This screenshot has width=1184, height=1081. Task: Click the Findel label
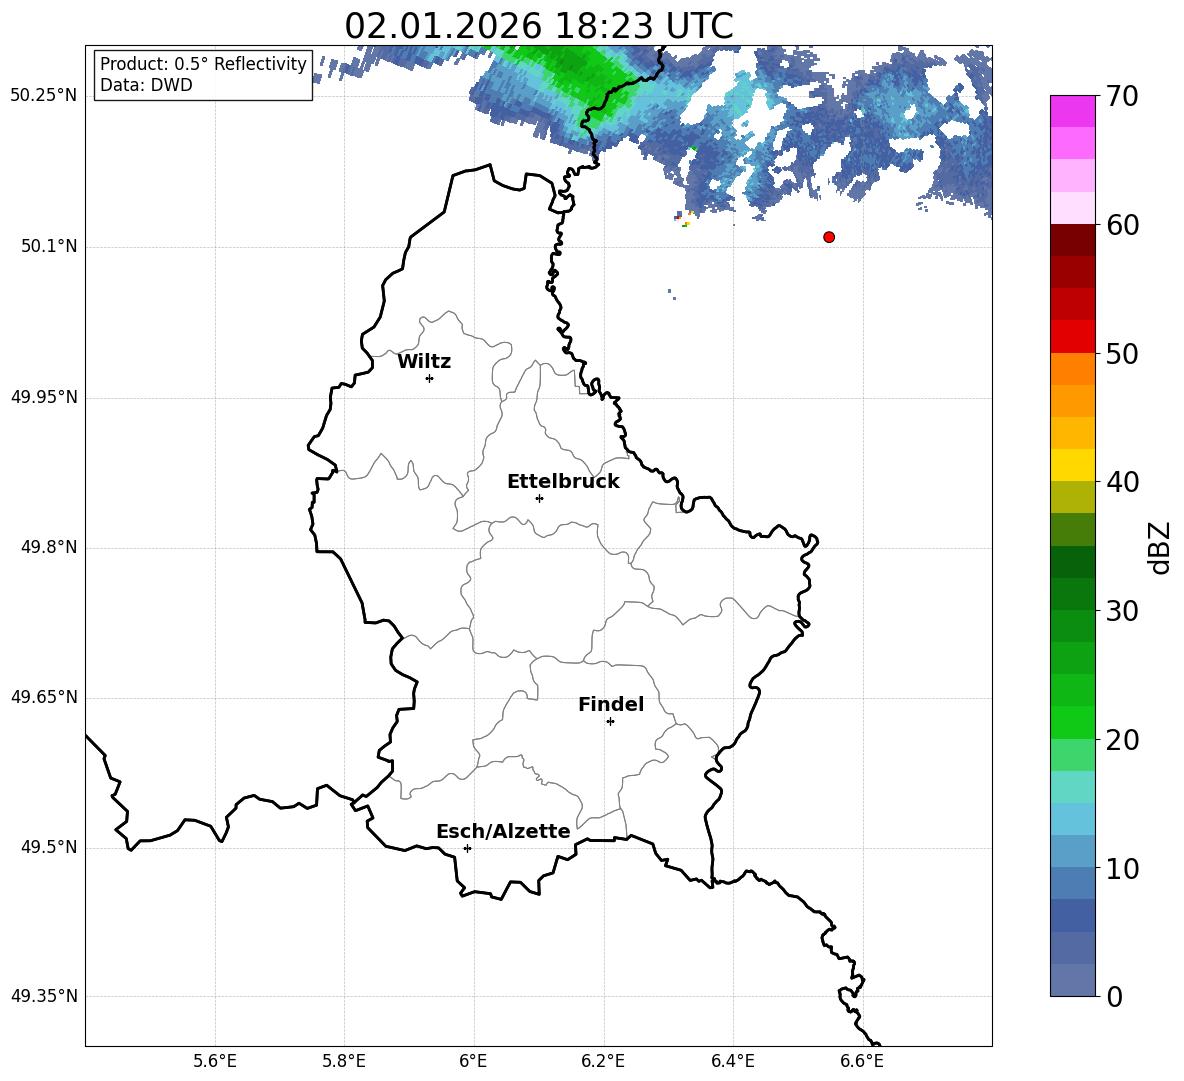pyautogui.click(x=611, y=704)
